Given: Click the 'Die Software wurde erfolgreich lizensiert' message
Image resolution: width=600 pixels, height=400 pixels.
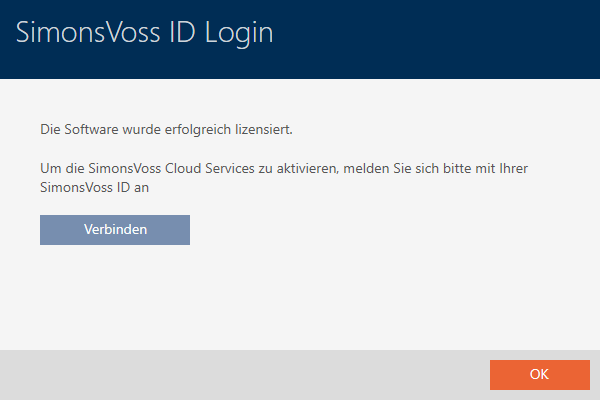Looking at the screenshot, I should pos(165,130).
